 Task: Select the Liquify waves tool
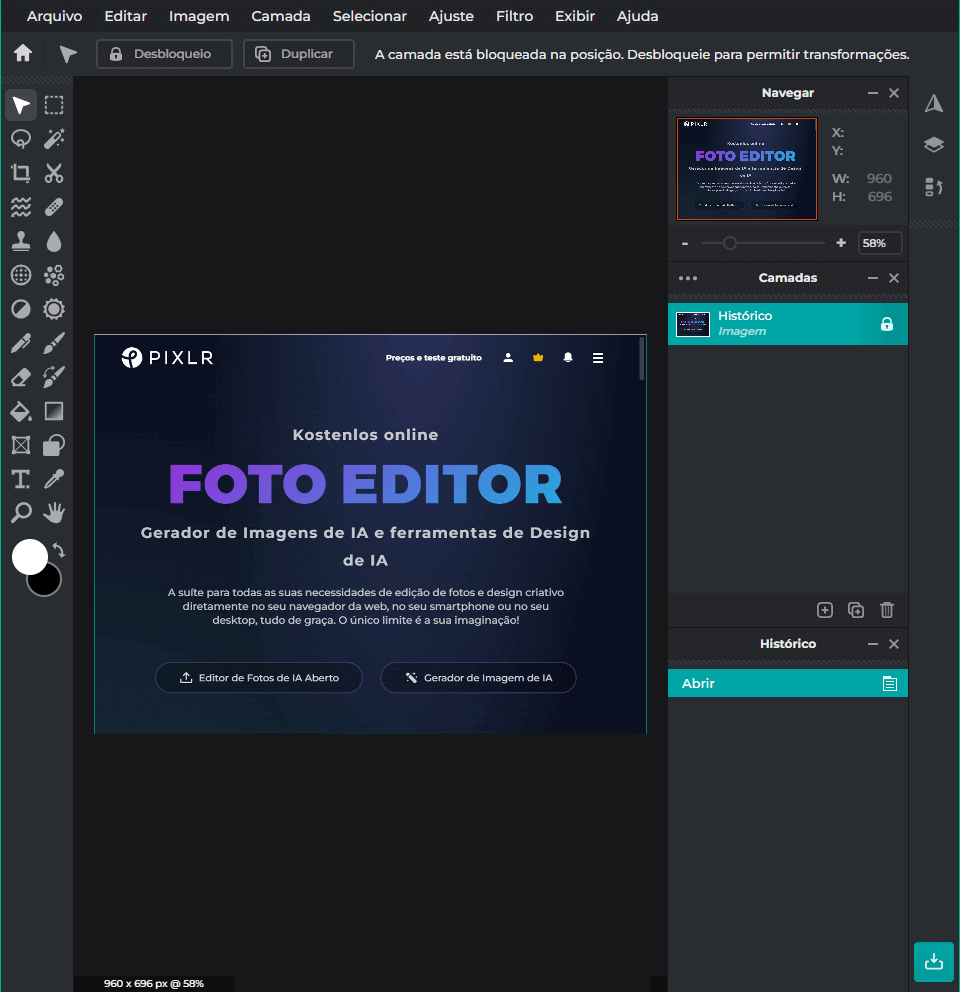pos(21,208)
